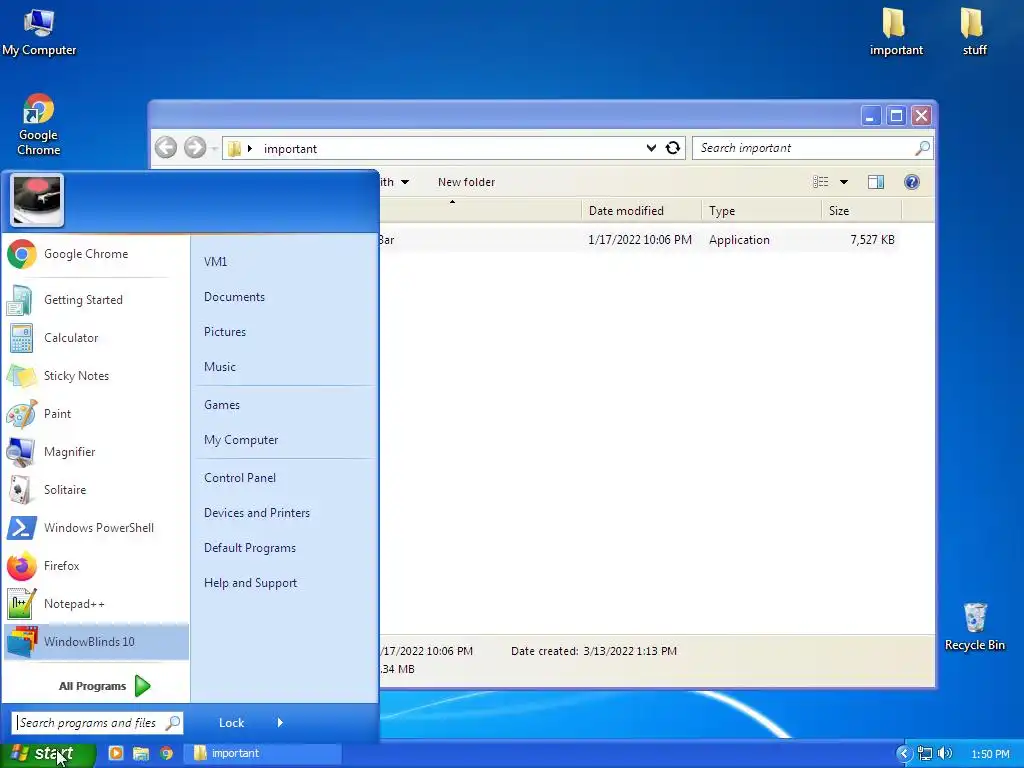Open VM1 user folder
Viewport: 1024px width, 768px height.
click(216, 262)
